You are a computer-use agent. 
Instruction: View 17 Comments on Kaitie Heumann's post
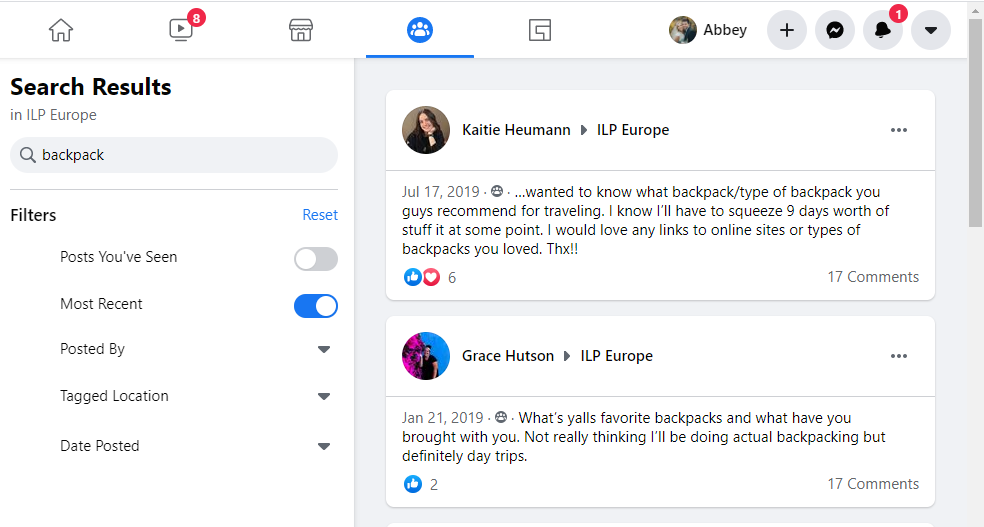[872, 277]
